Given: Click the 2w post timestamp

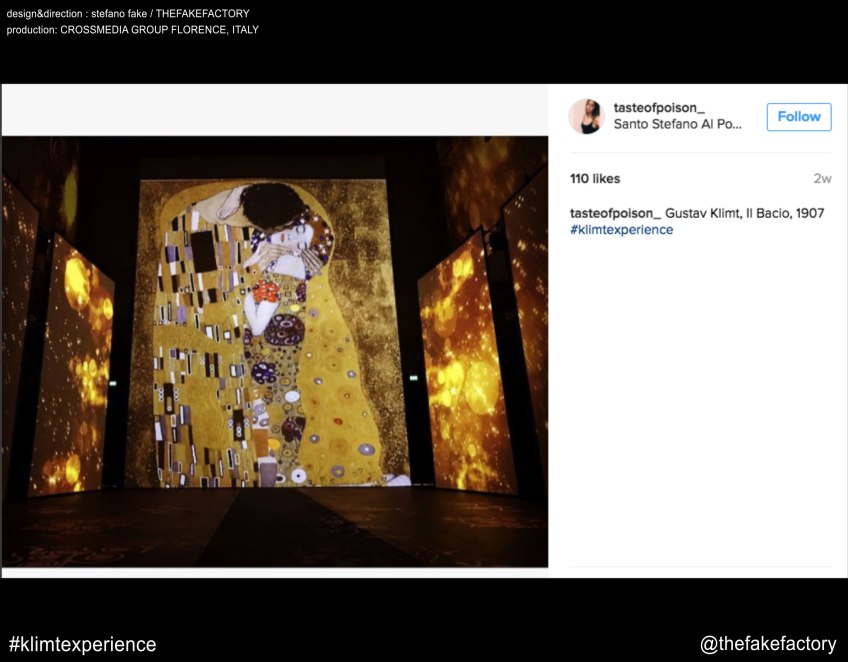Looking at the screenshot, I should click(822, 179).
